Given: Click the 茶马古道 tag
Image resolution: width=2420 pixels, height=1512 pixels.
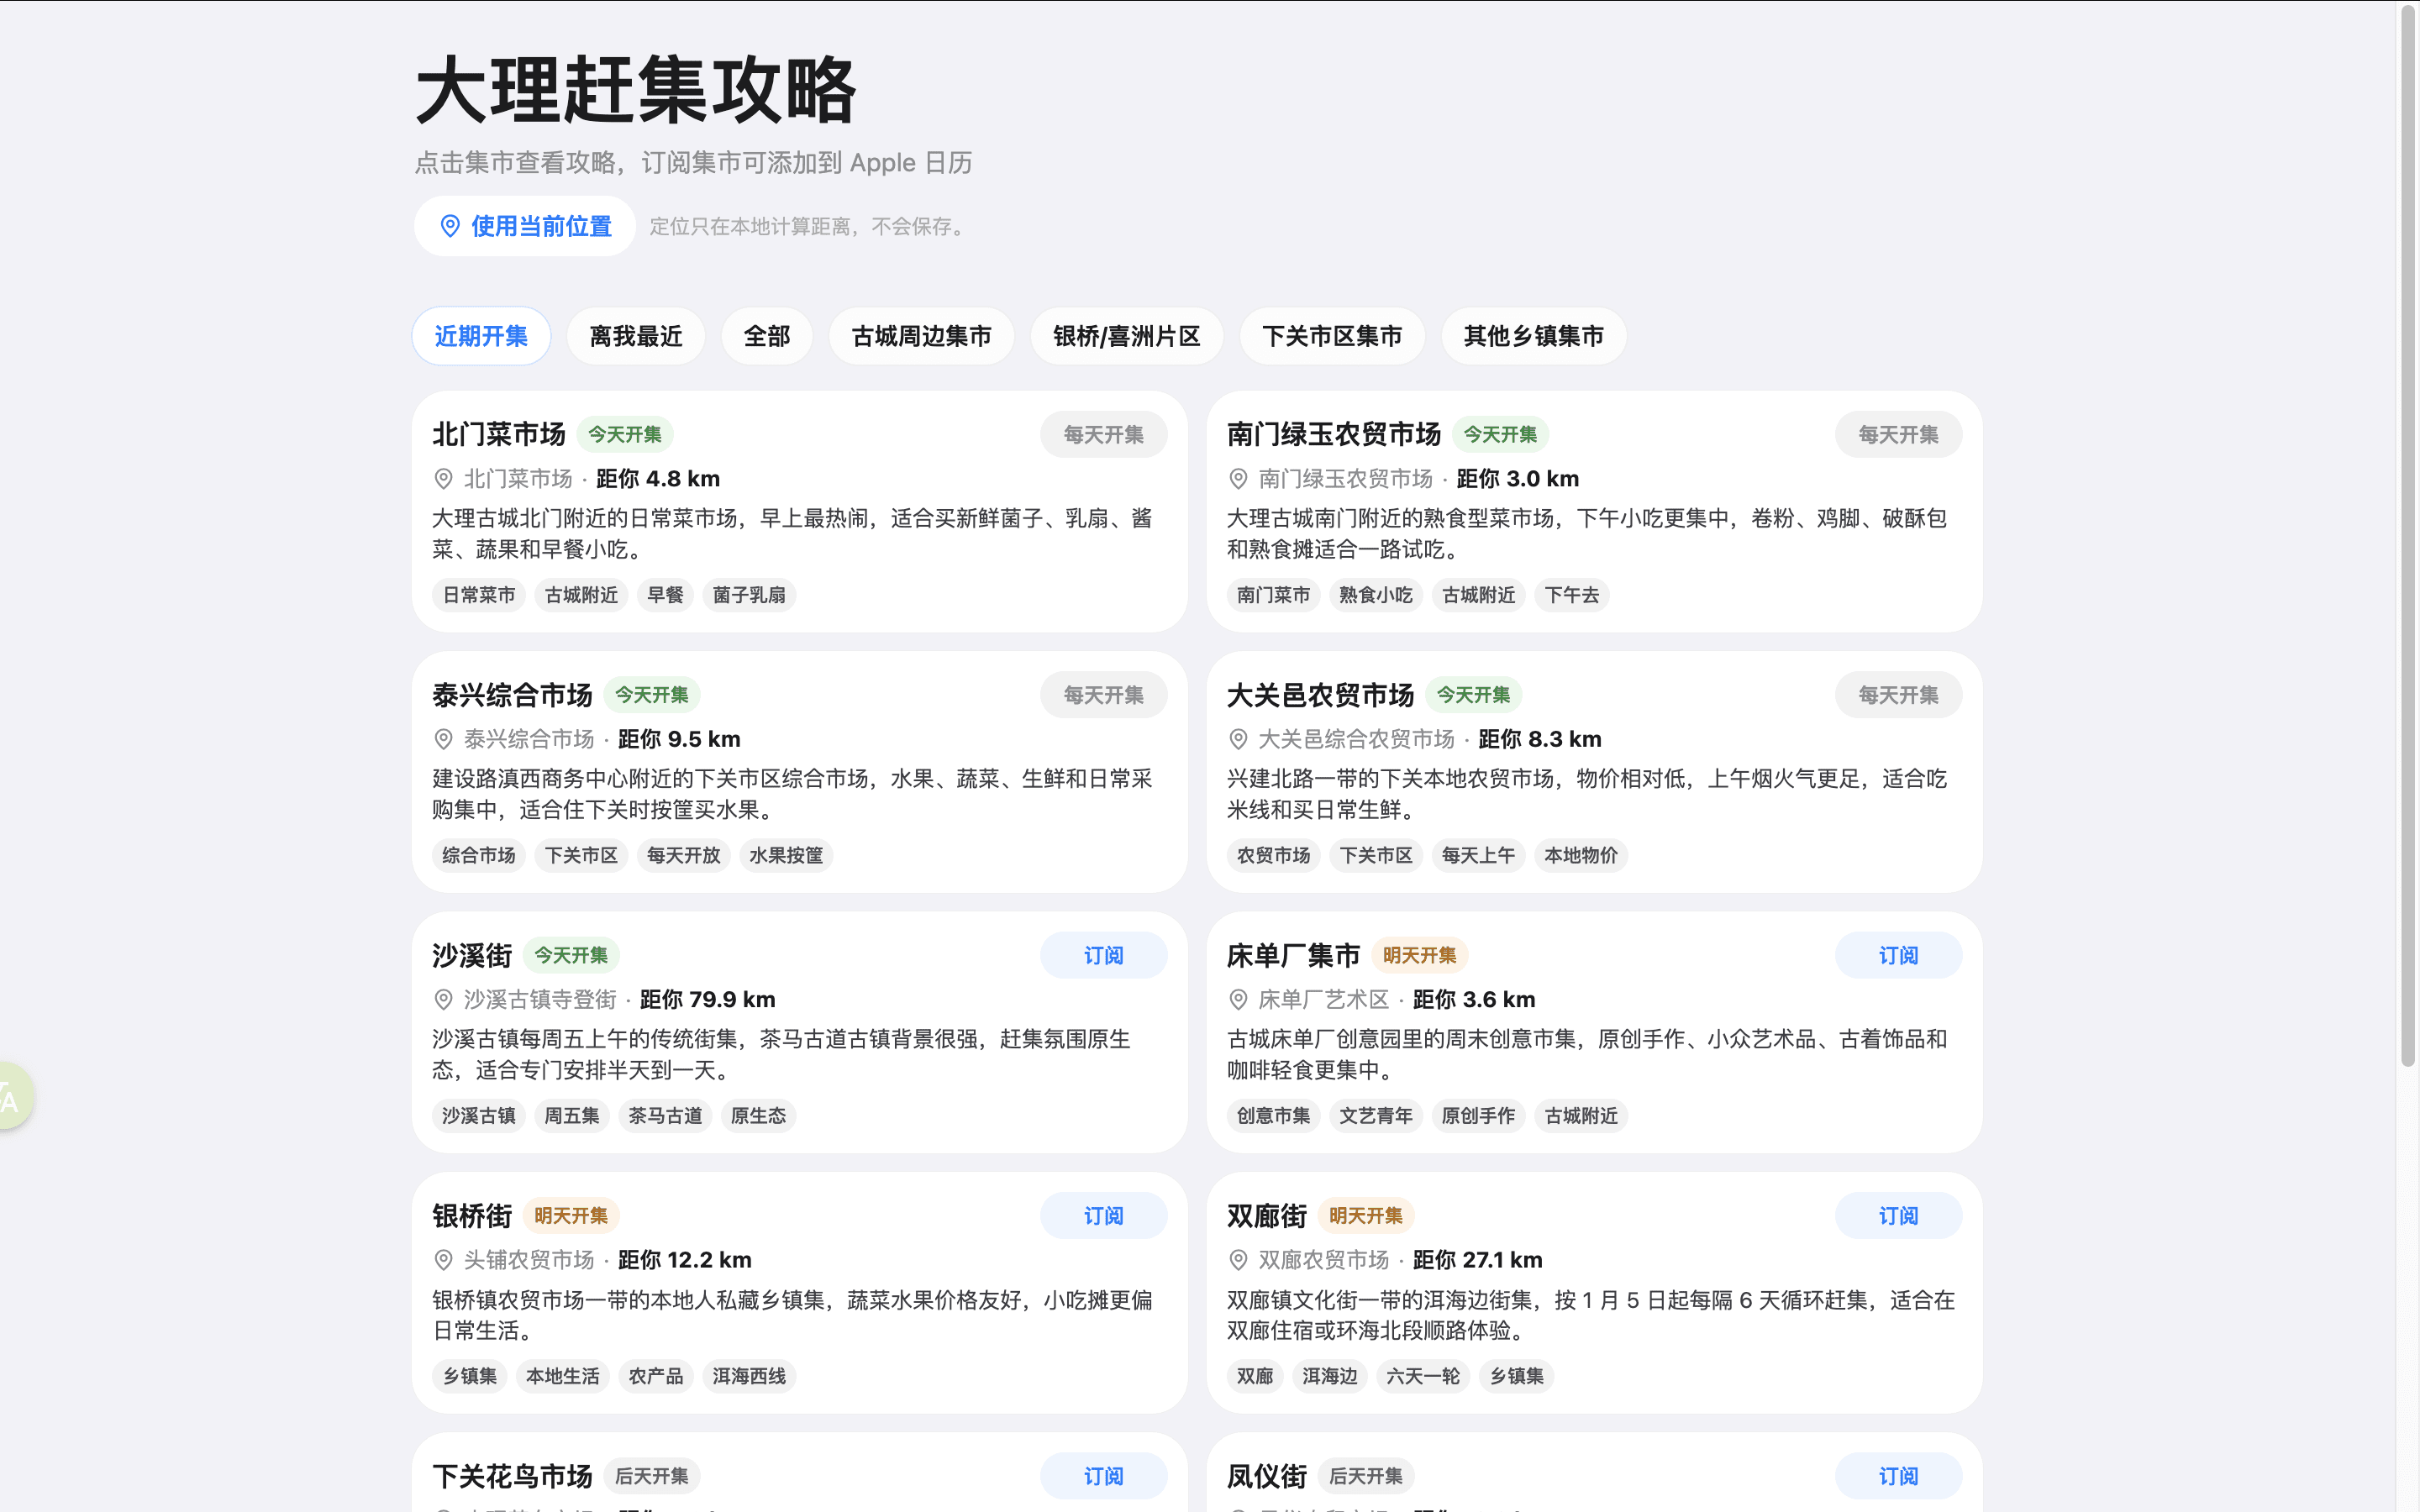Looking at the screenshot, I should pos(665,1116).
